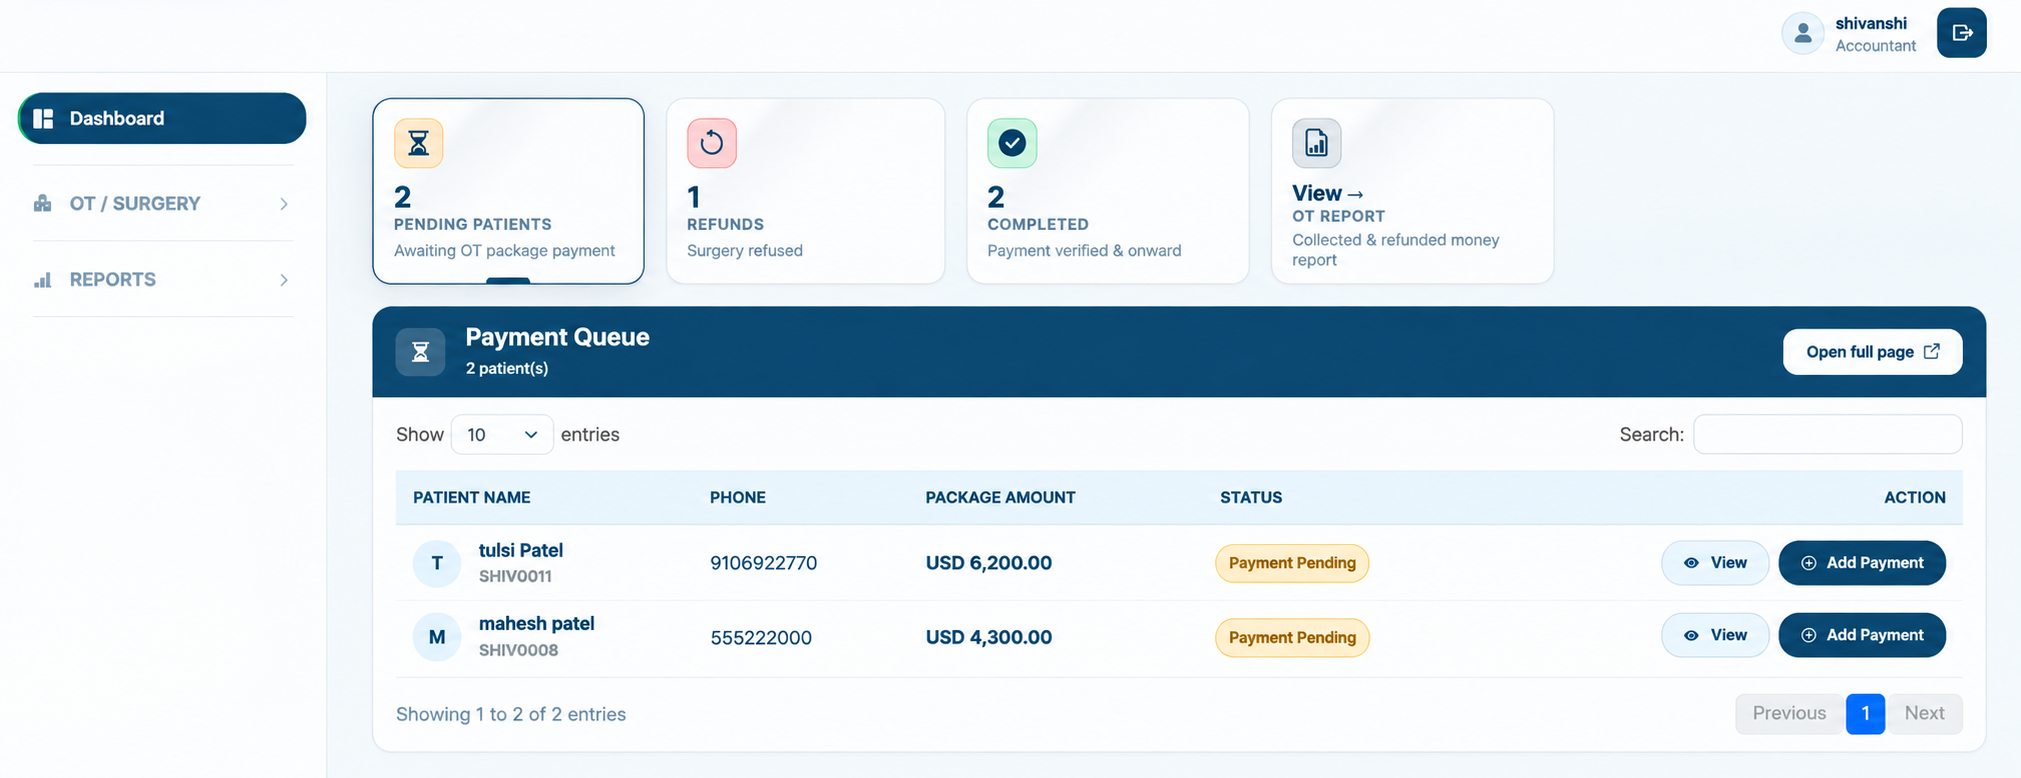2021x778 pixels.
Task: Click the phone number 9106922770
Action: (764, 564)
